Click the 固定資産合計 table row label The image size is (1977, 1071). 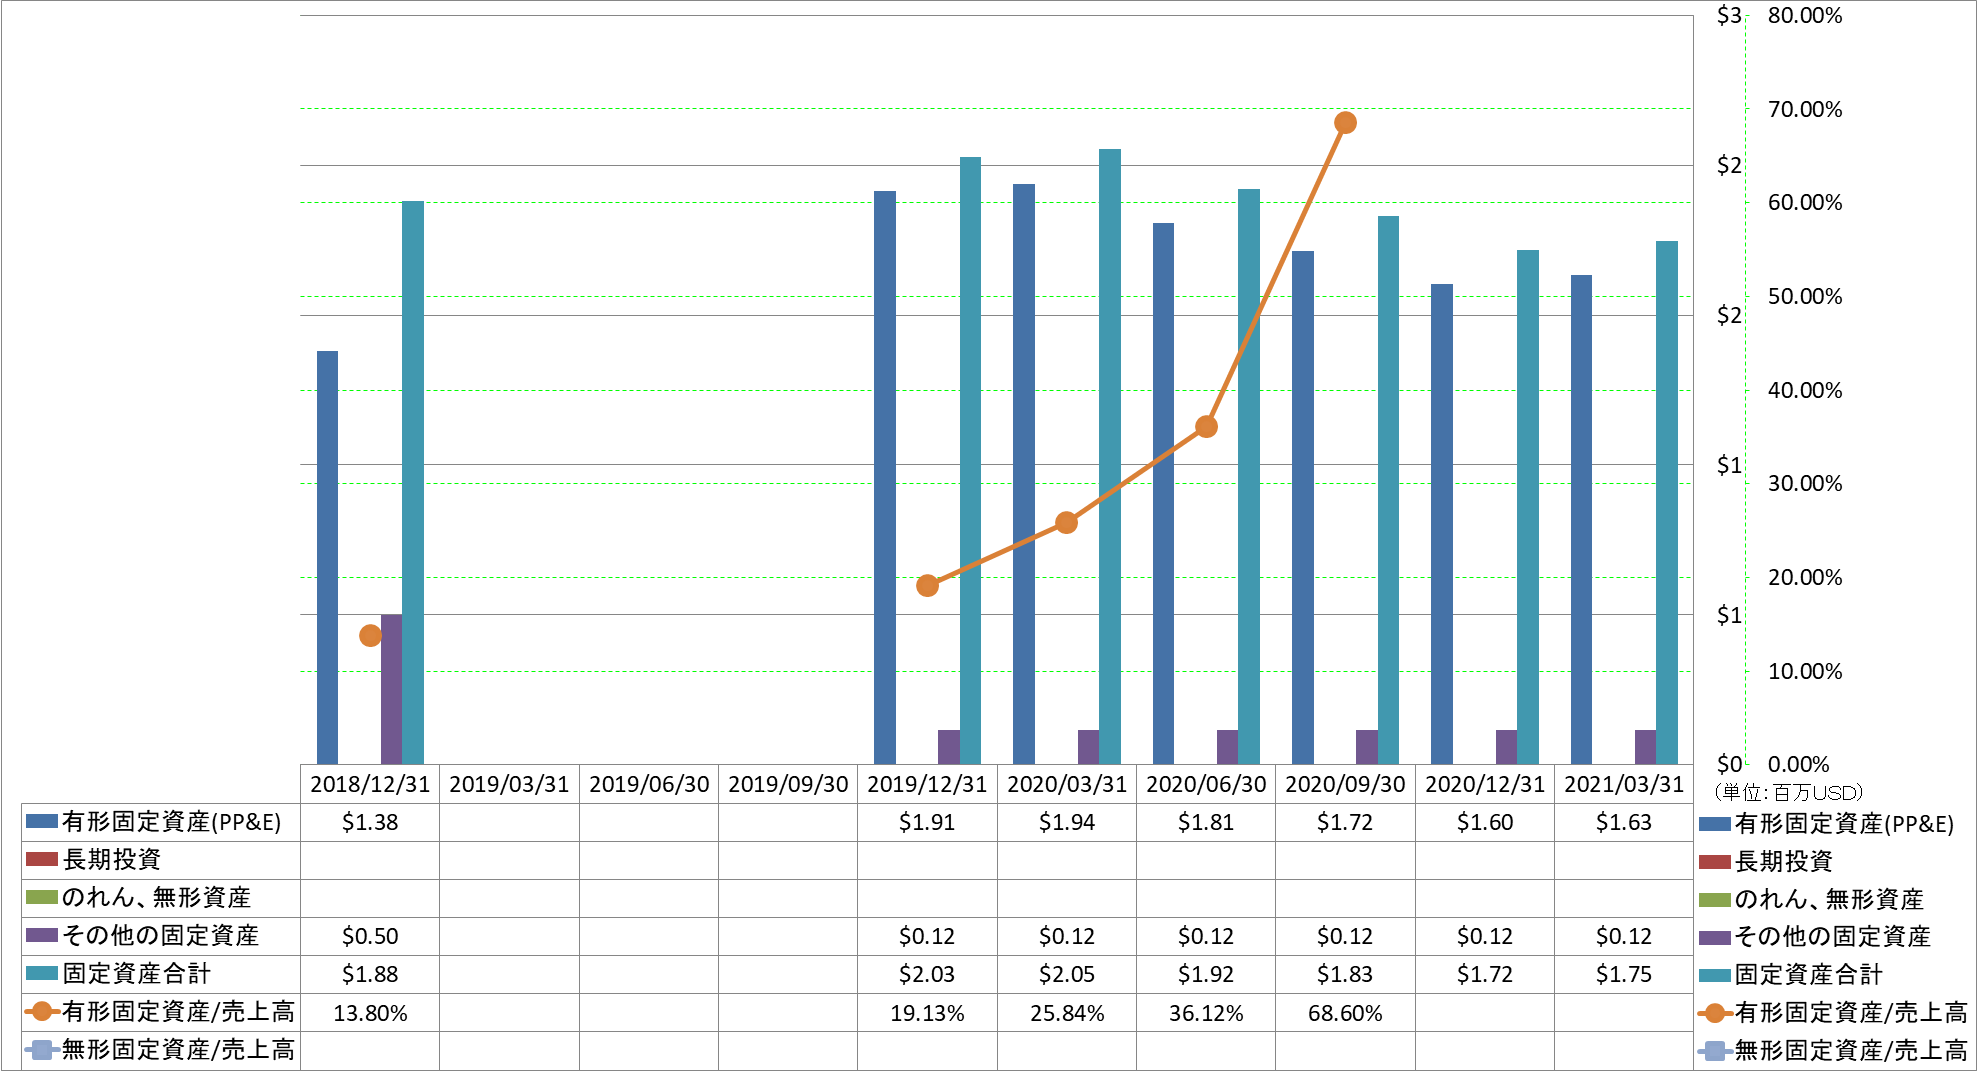[x=136, y=974]
